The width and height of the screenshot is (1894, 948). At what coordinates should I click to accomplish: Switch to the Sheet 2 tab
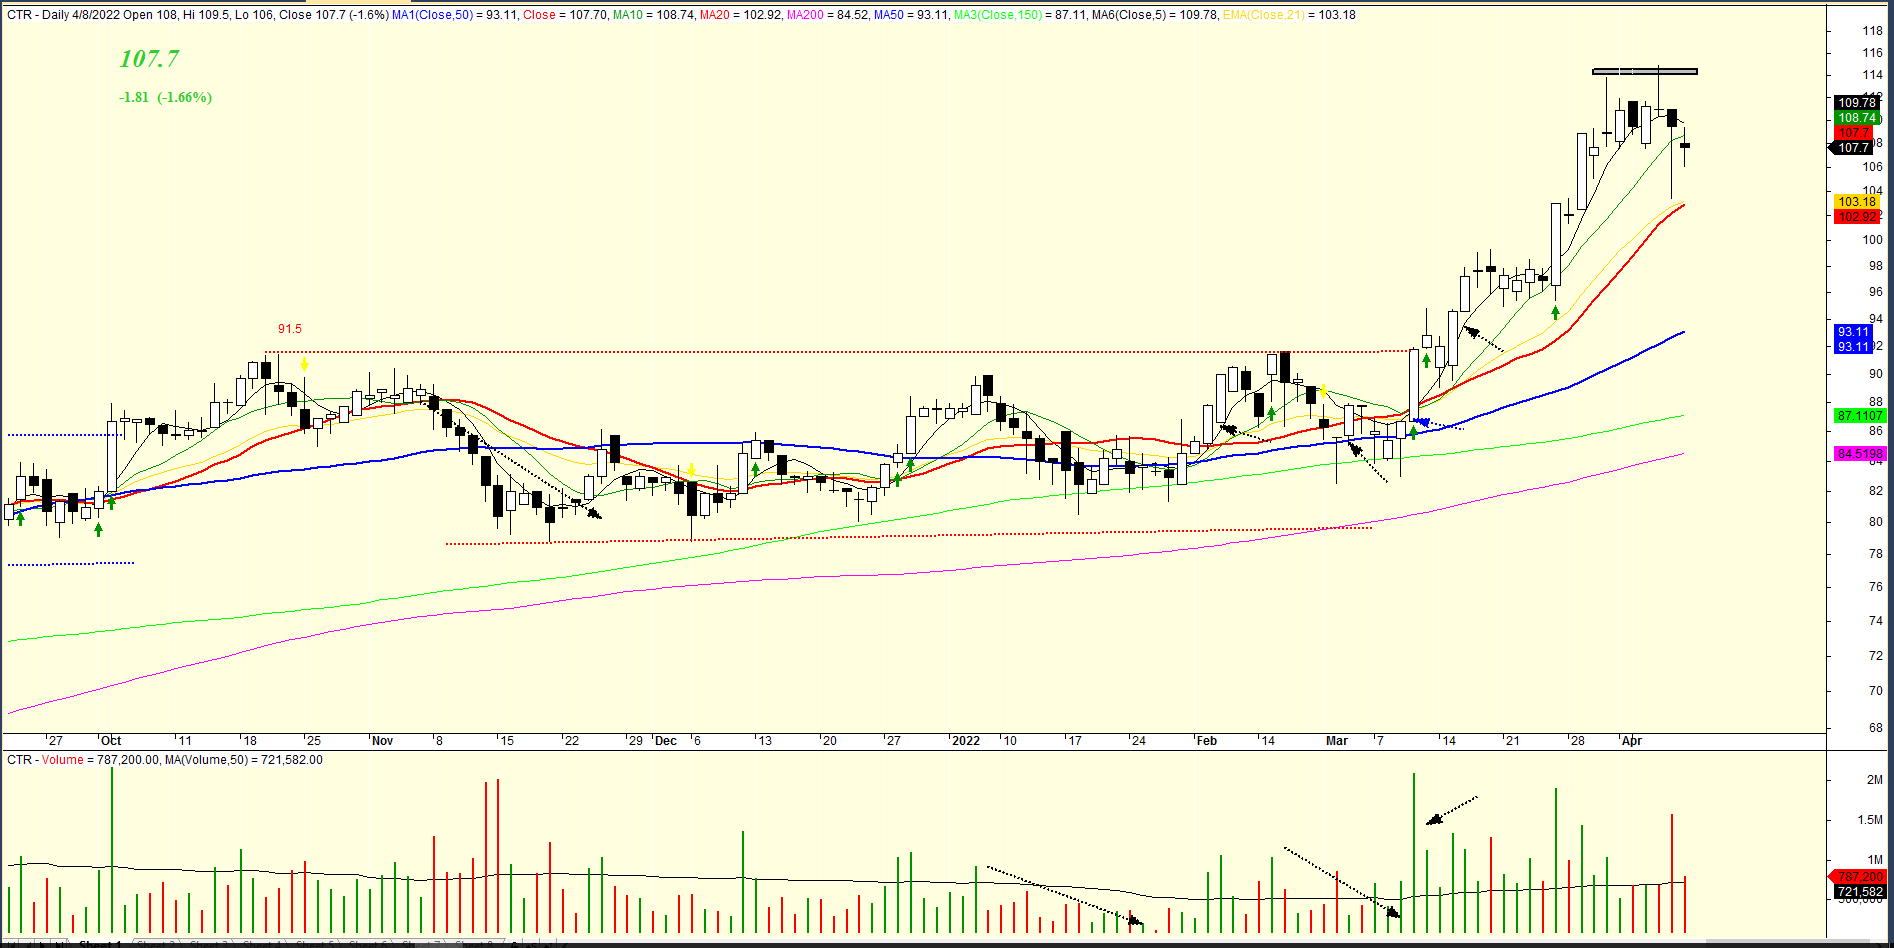pos(155,943)
